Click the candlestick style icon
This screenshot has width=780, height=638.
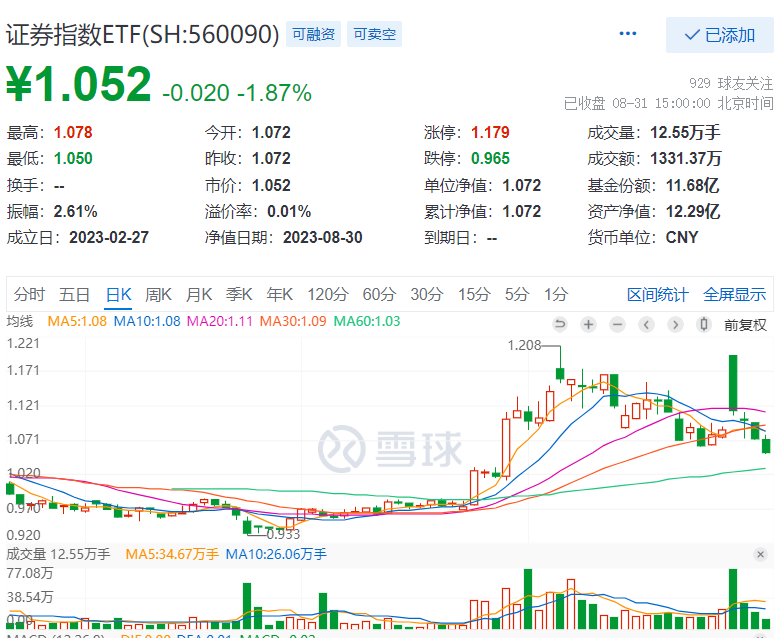[x=703, y=325]
